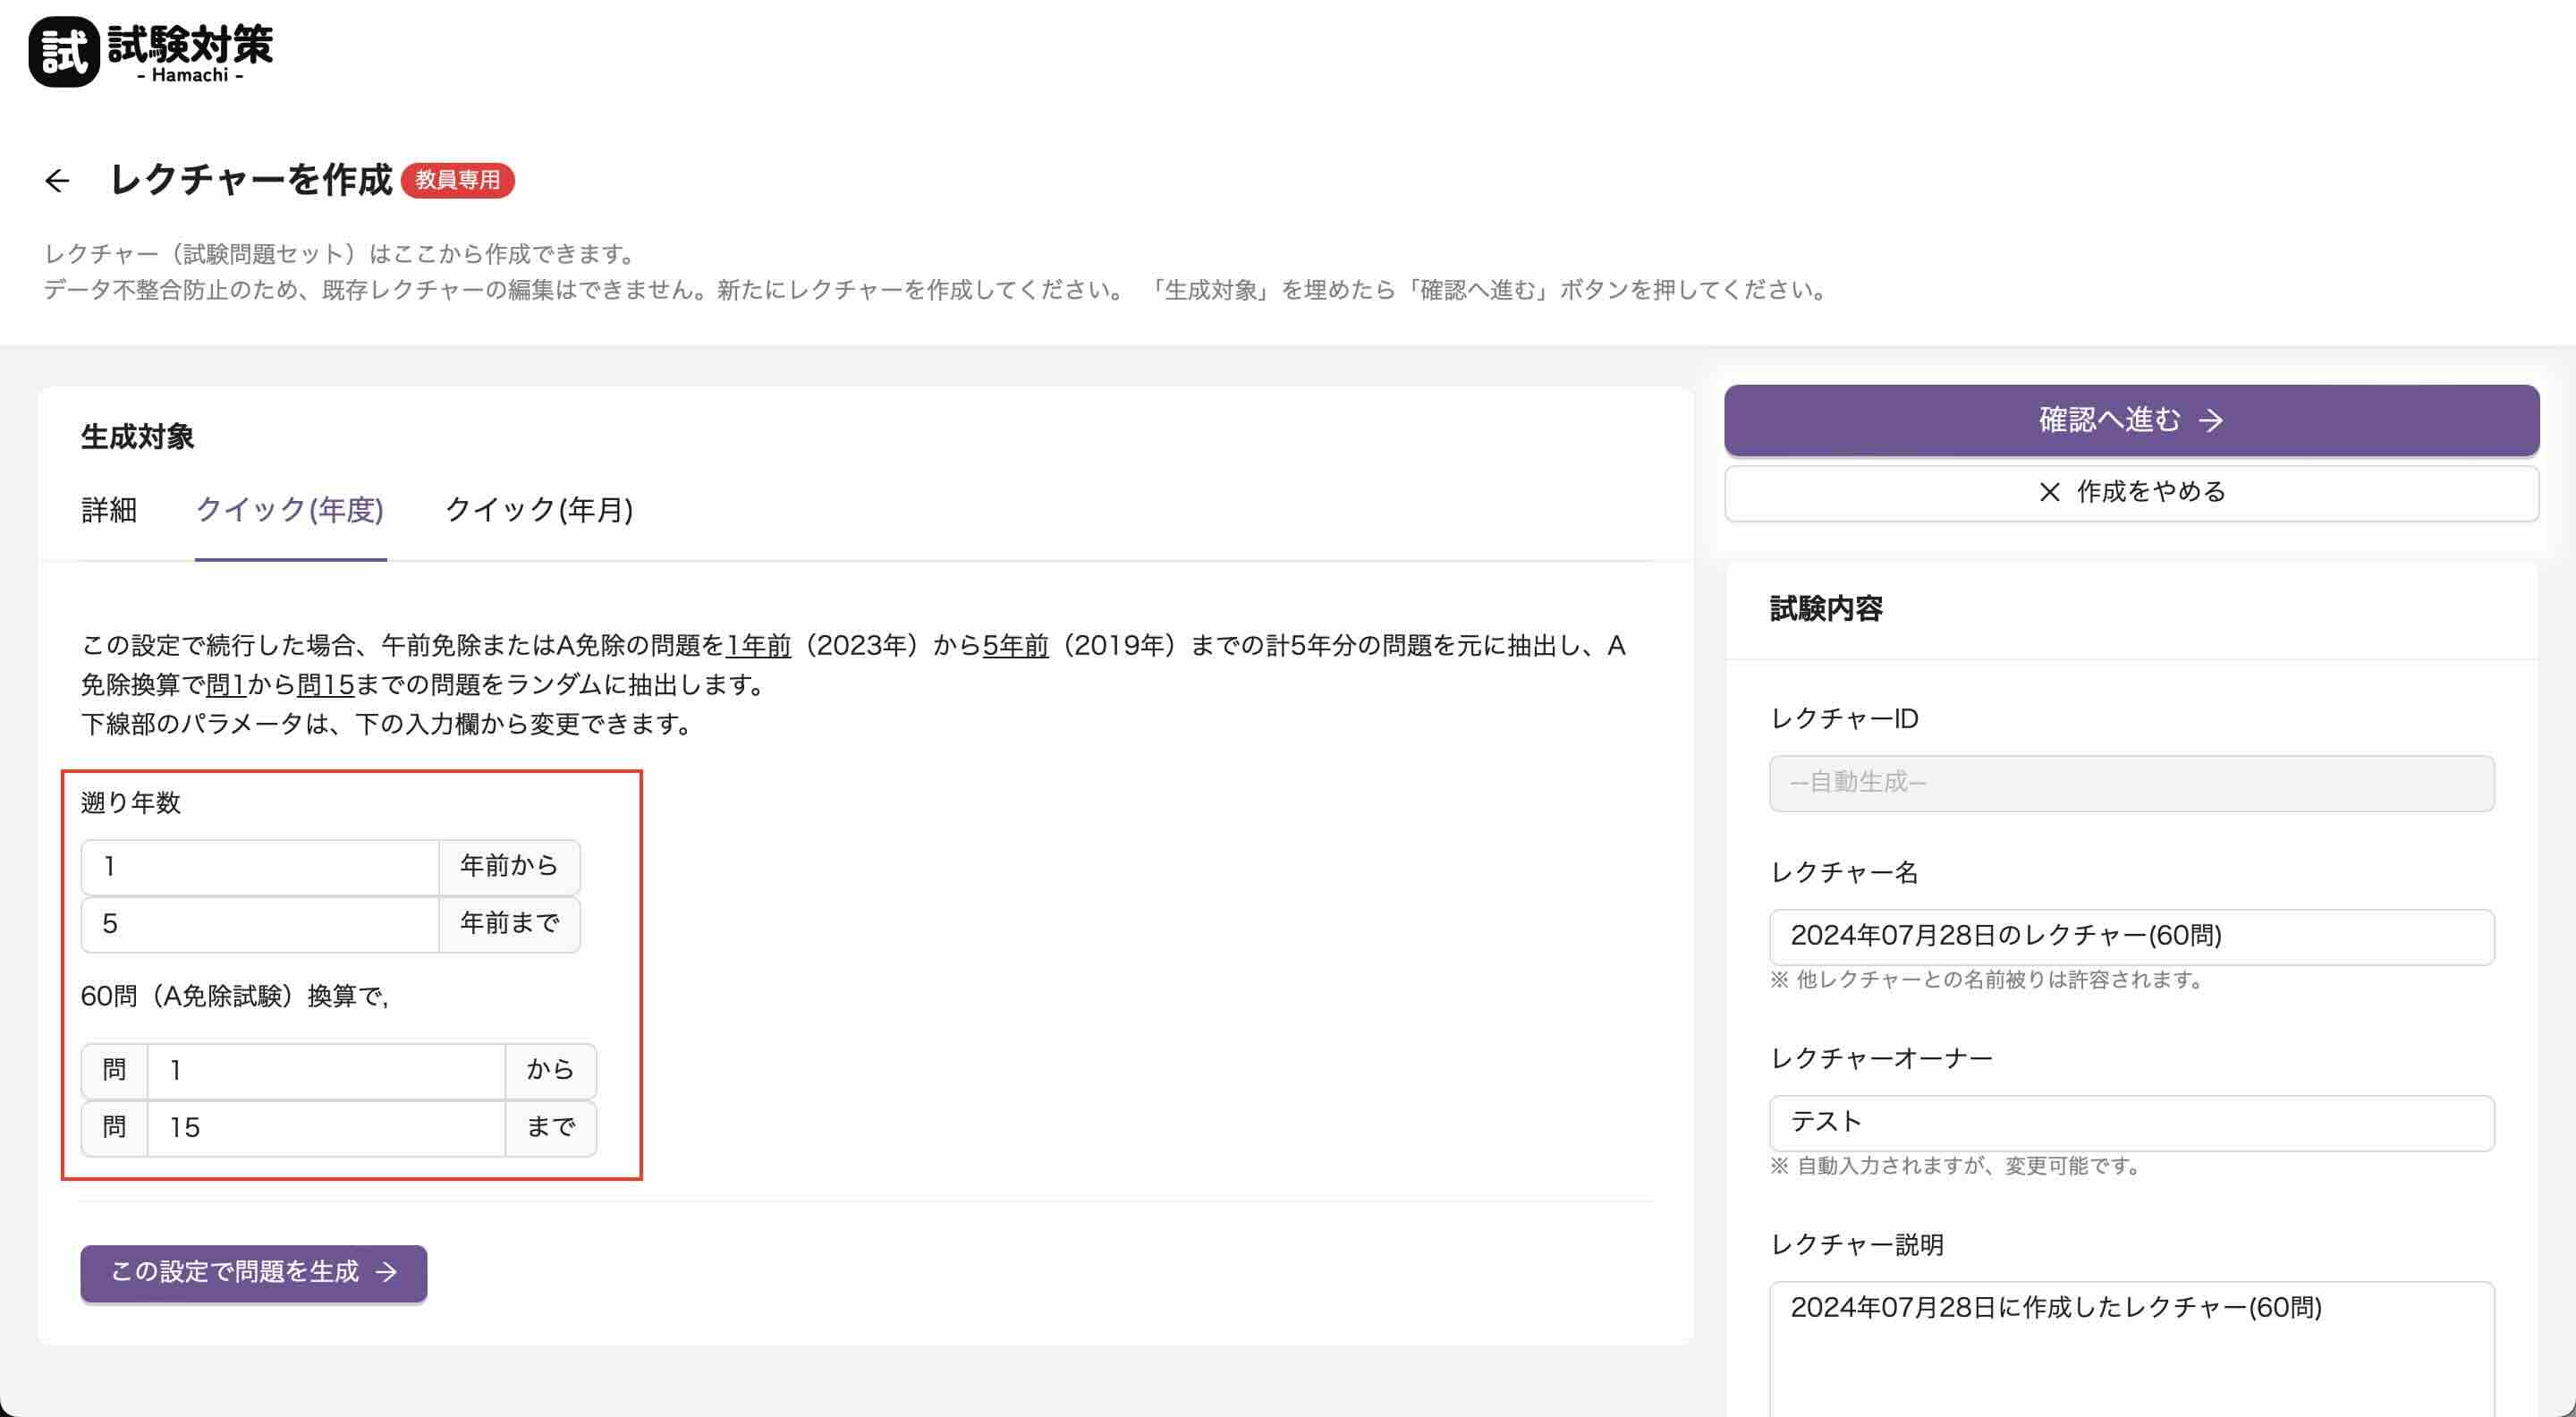Image resolution: width=2576 pixels, height=1417 pixels.
Task: Click the X icon on 作成をやめる
Action: point(2049,492)
